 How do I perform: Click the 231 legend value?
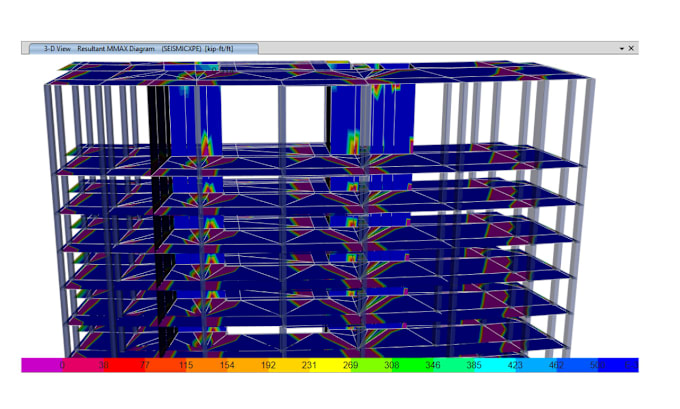tap(309, 365)
